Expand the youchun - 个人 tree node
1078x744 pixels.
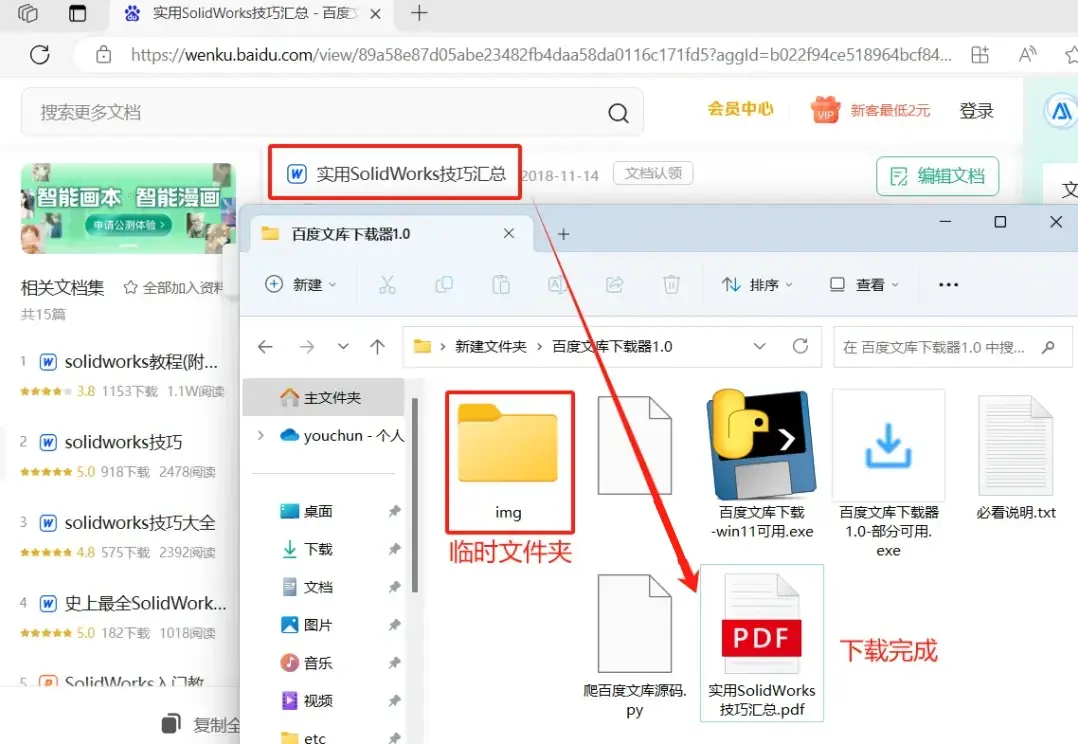point(261,435)
